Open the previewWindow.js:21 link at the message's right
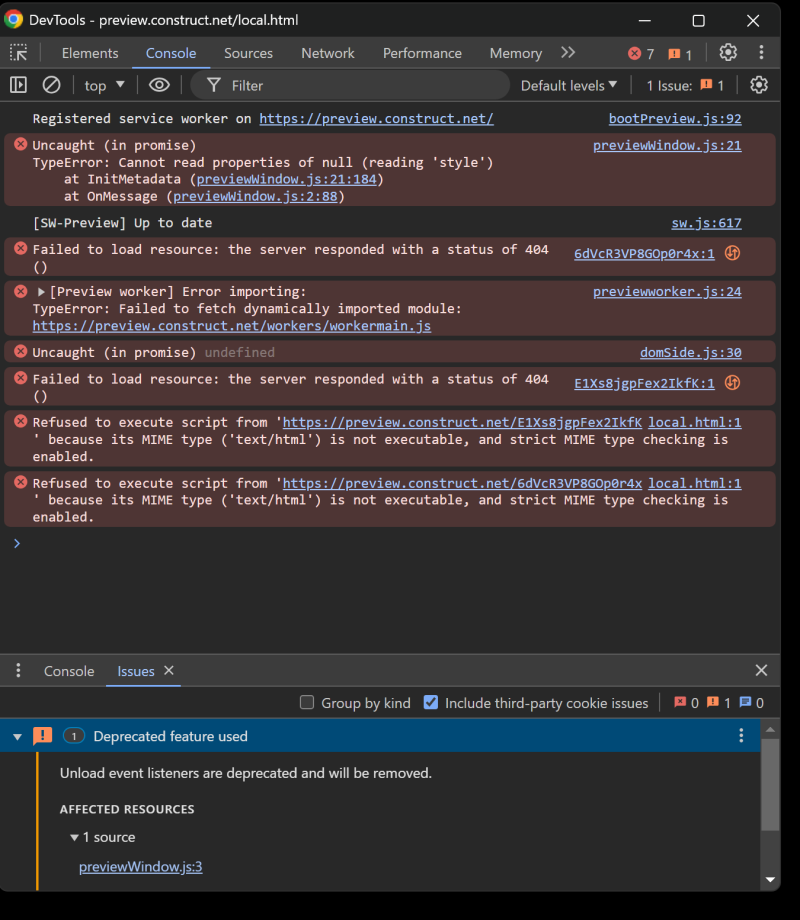800x920 pixels. click(667, 146)
